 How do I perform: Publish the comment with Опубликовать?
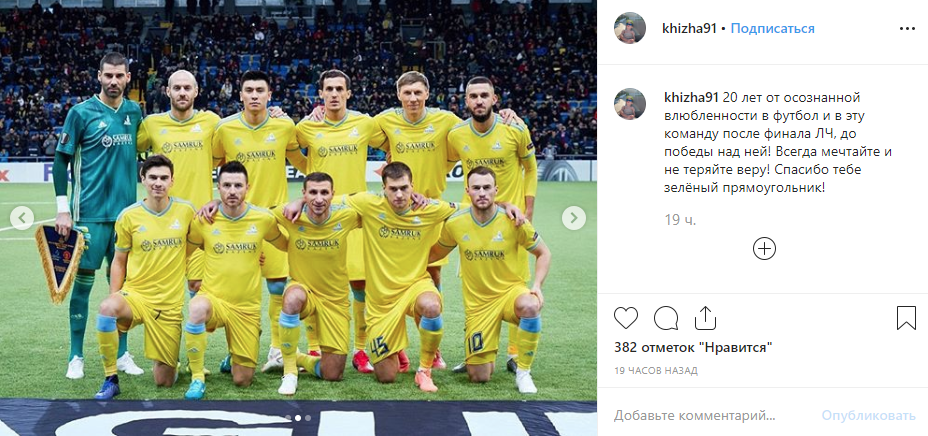868,415
